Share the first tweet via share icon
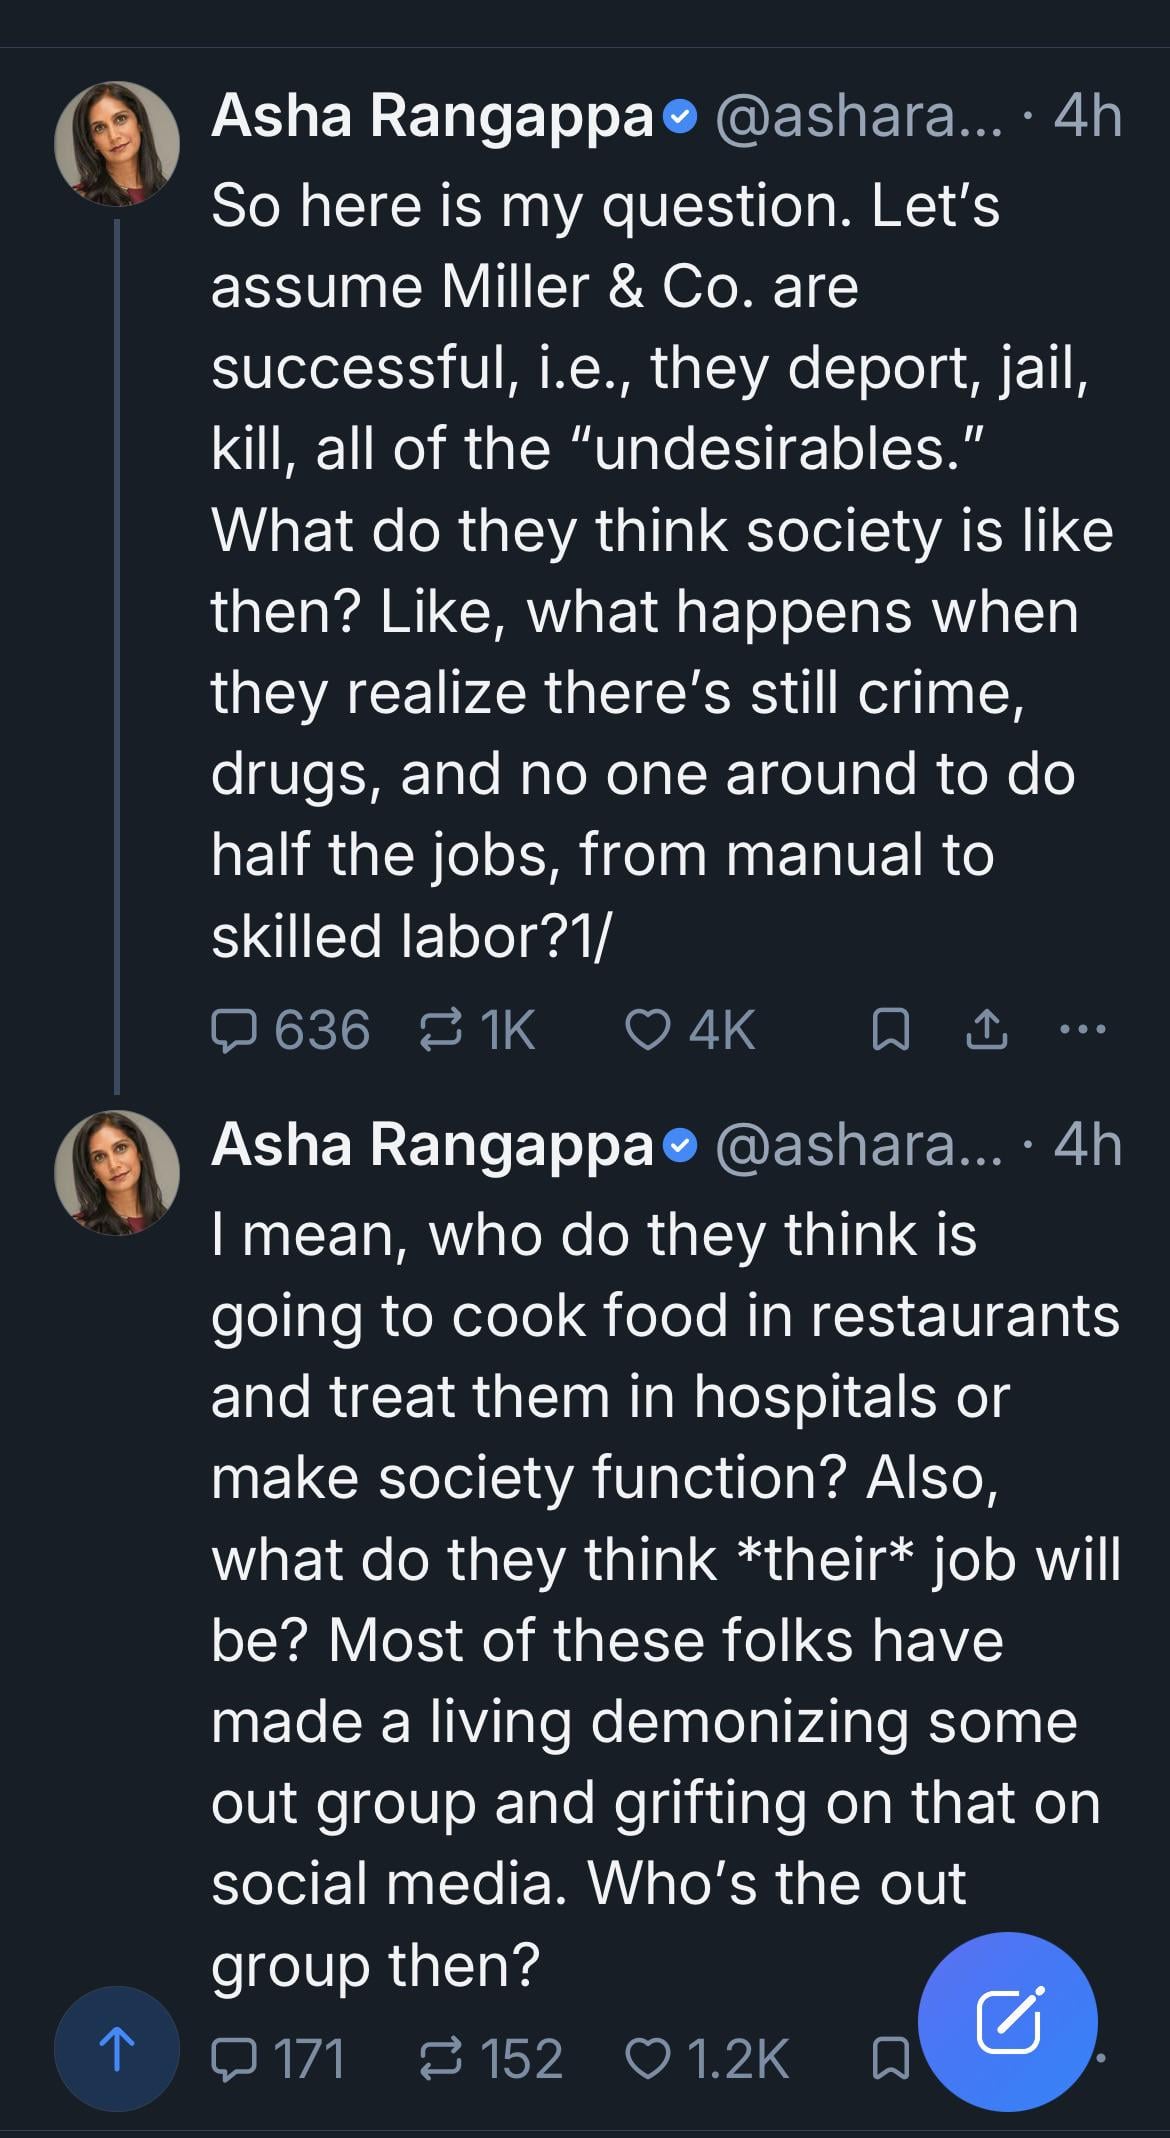Image resolution: width=1170 pixels, height=2138 pixels. (986, 1030)
